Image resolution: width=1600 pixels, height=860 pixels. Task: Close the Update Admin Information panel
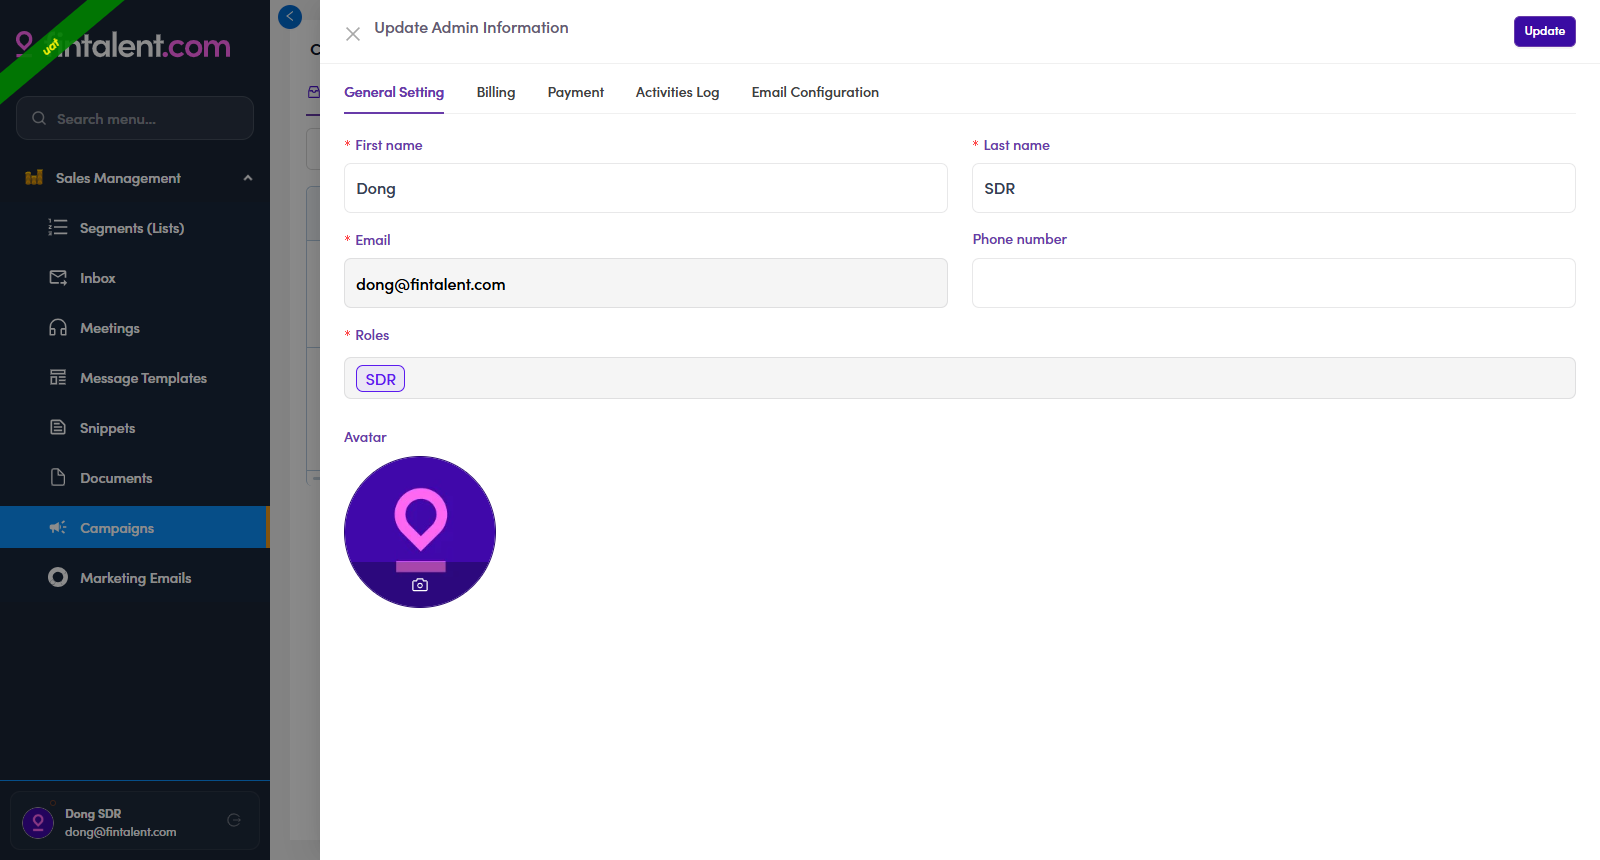pos(353,34)
